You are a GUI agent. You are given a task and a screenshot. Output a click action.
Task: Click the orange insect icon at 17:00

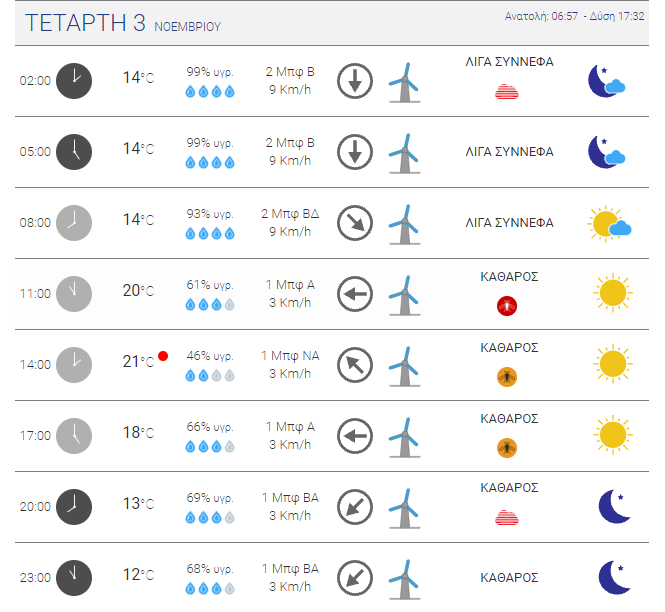point(506,447)
